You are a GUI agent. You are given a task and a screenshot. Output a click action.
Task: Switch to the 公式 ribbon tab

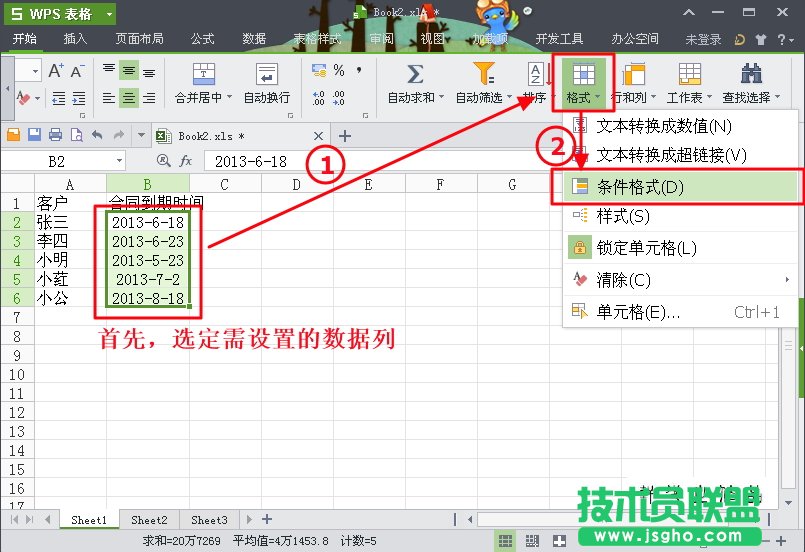[x=202, y=39]
